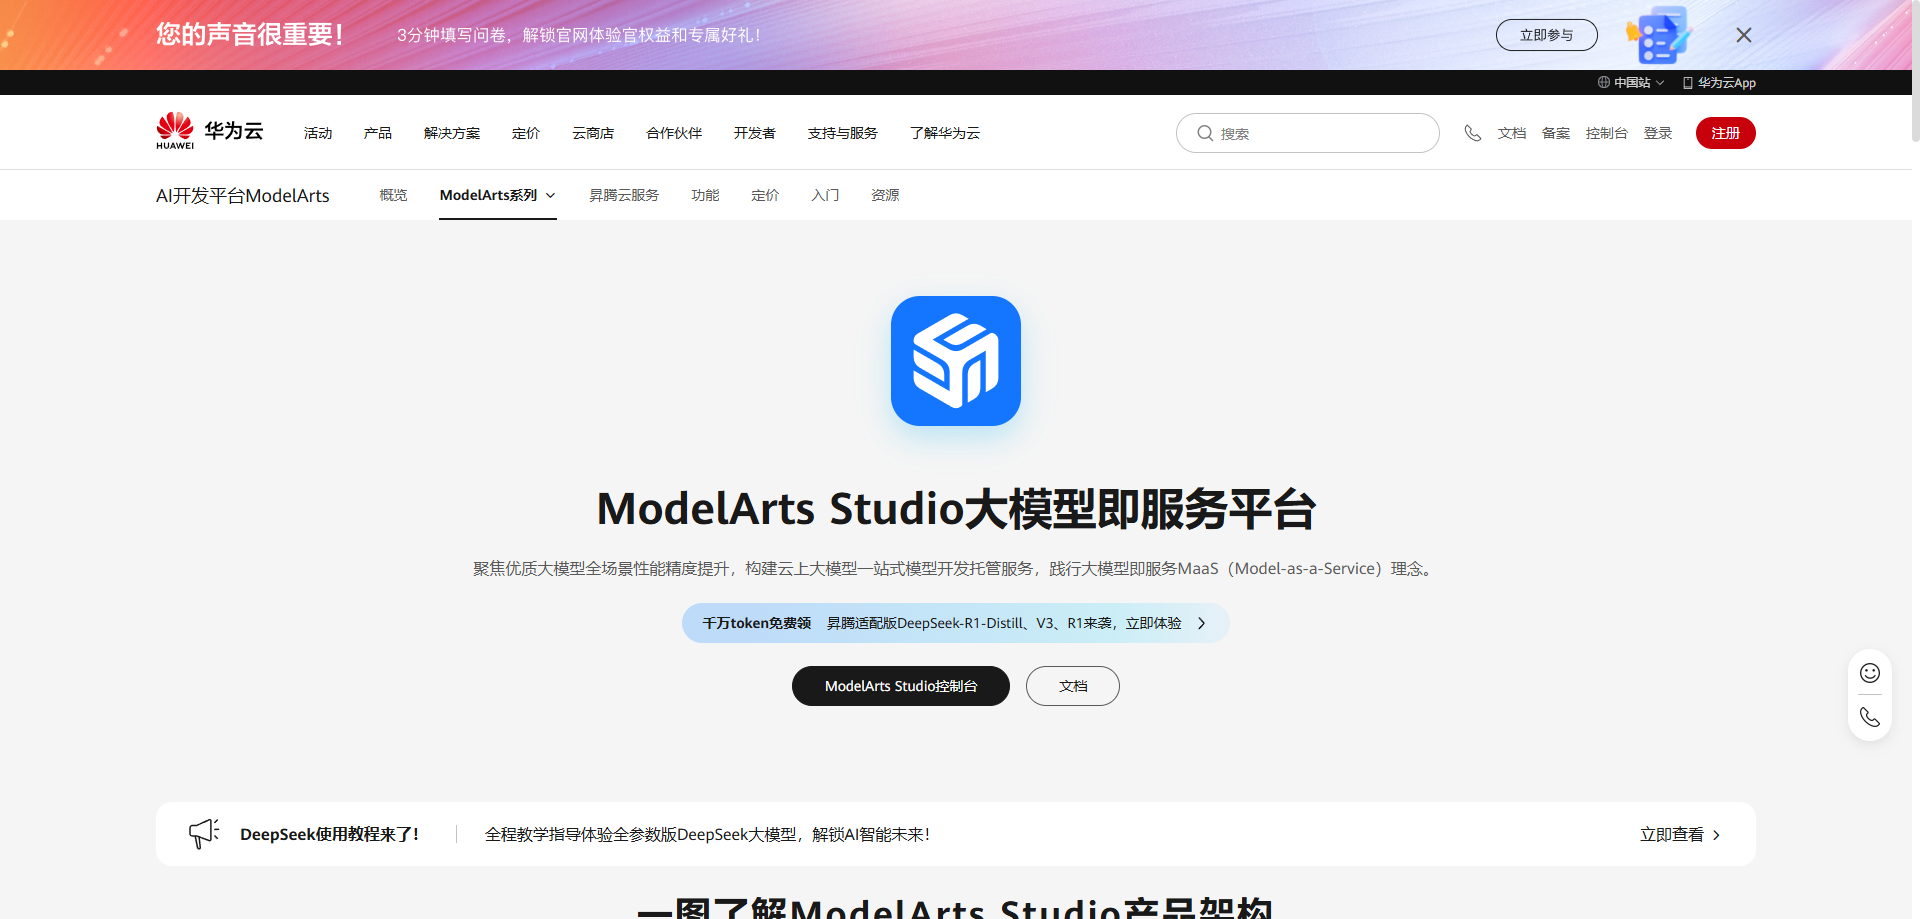
Task: Click the survey clipboard illustration icon
Action: point(1658,35)
